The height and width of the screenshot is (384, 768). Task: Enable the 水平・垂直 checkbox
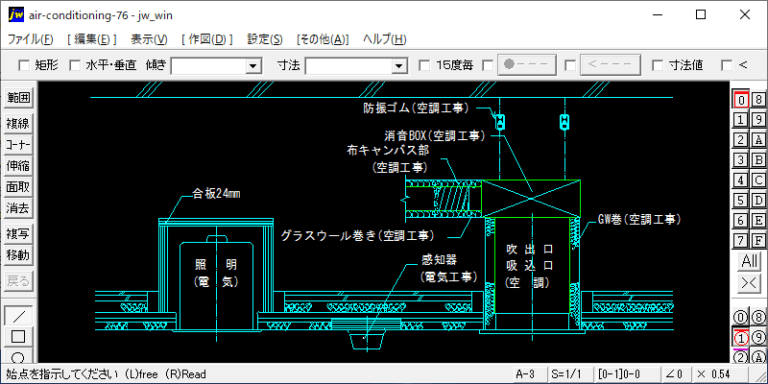point(74,65)
